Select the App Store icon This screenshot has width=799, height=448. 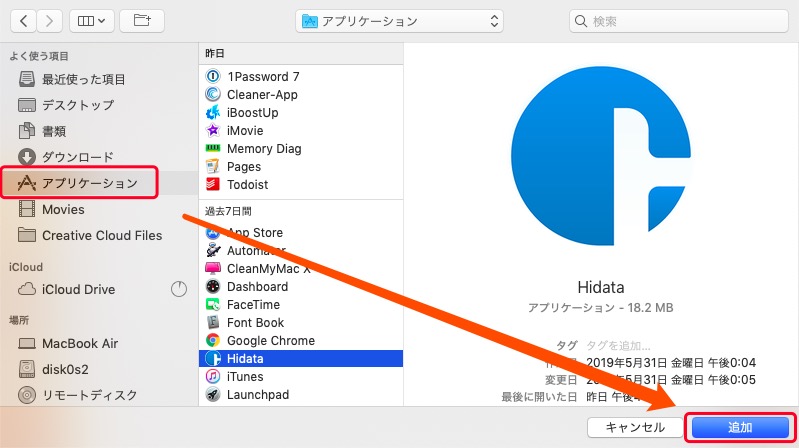tap(212, 232)
